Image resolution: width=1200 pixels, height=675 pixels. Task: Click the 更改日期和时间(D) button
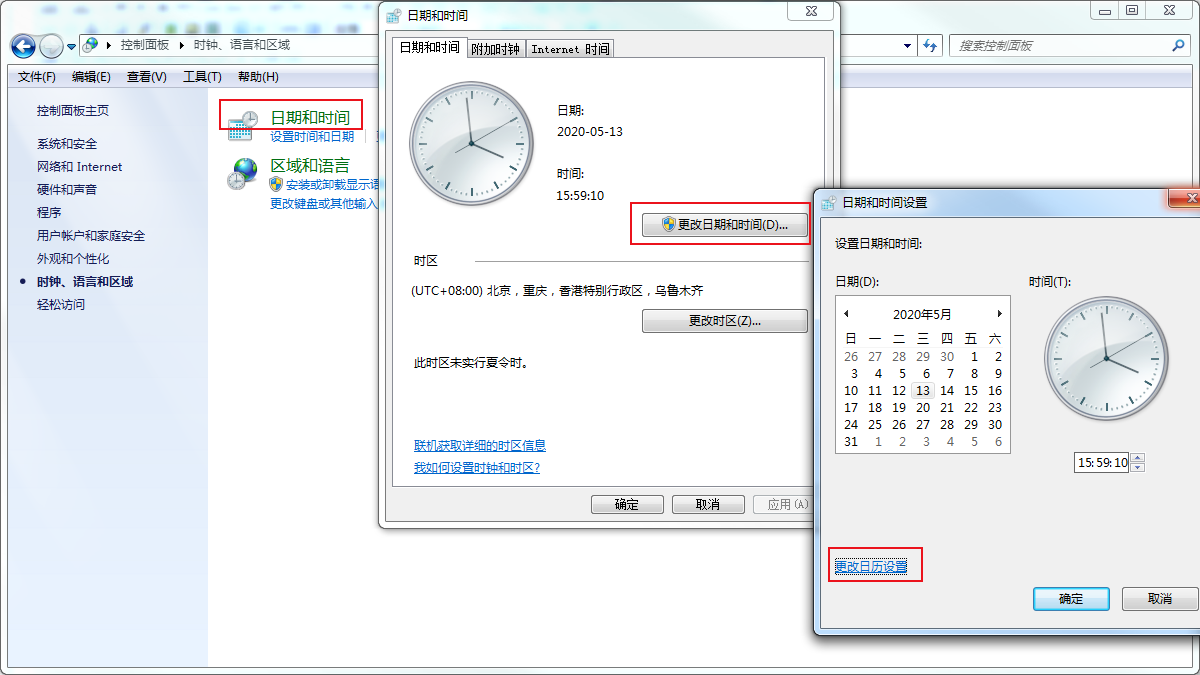724,225
